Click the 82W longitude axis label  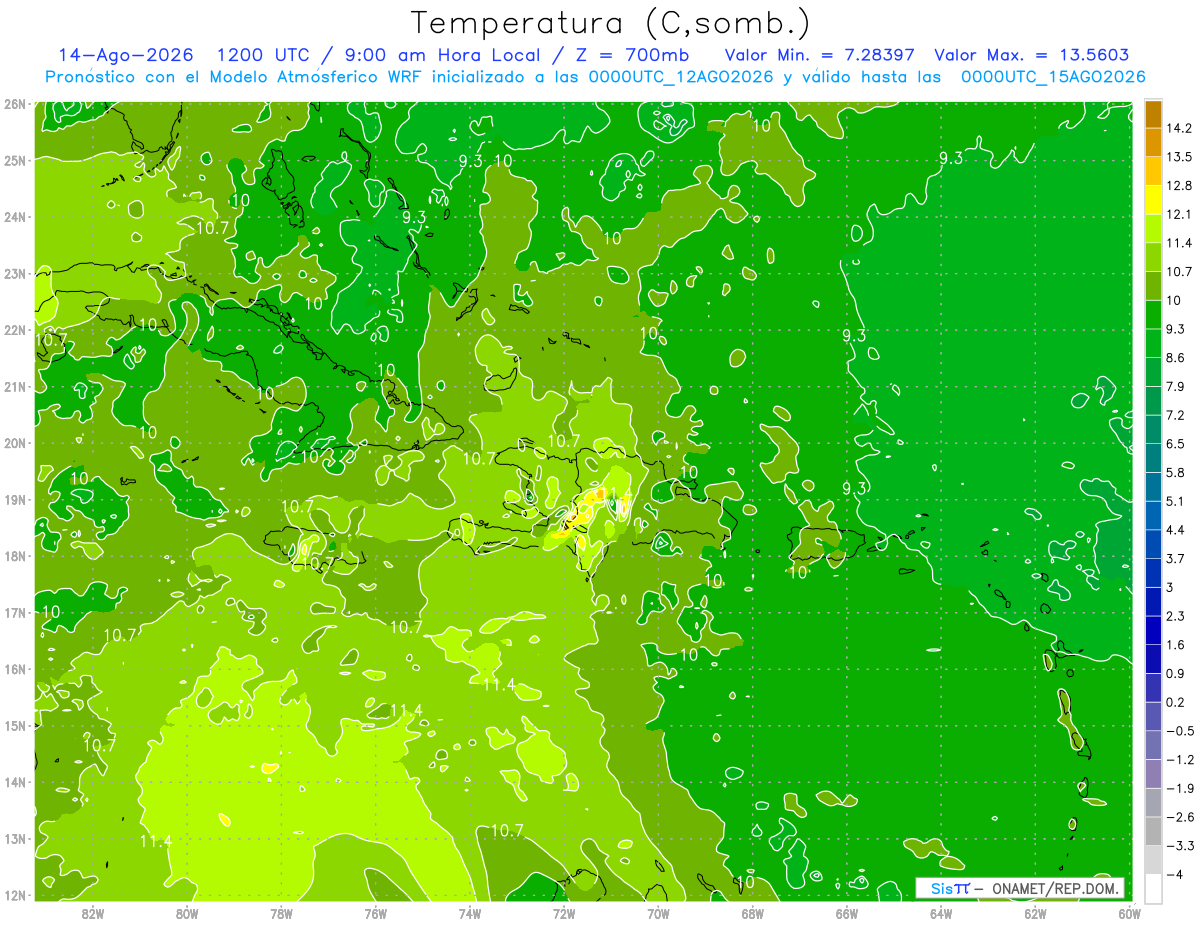(x=93, y=913)
